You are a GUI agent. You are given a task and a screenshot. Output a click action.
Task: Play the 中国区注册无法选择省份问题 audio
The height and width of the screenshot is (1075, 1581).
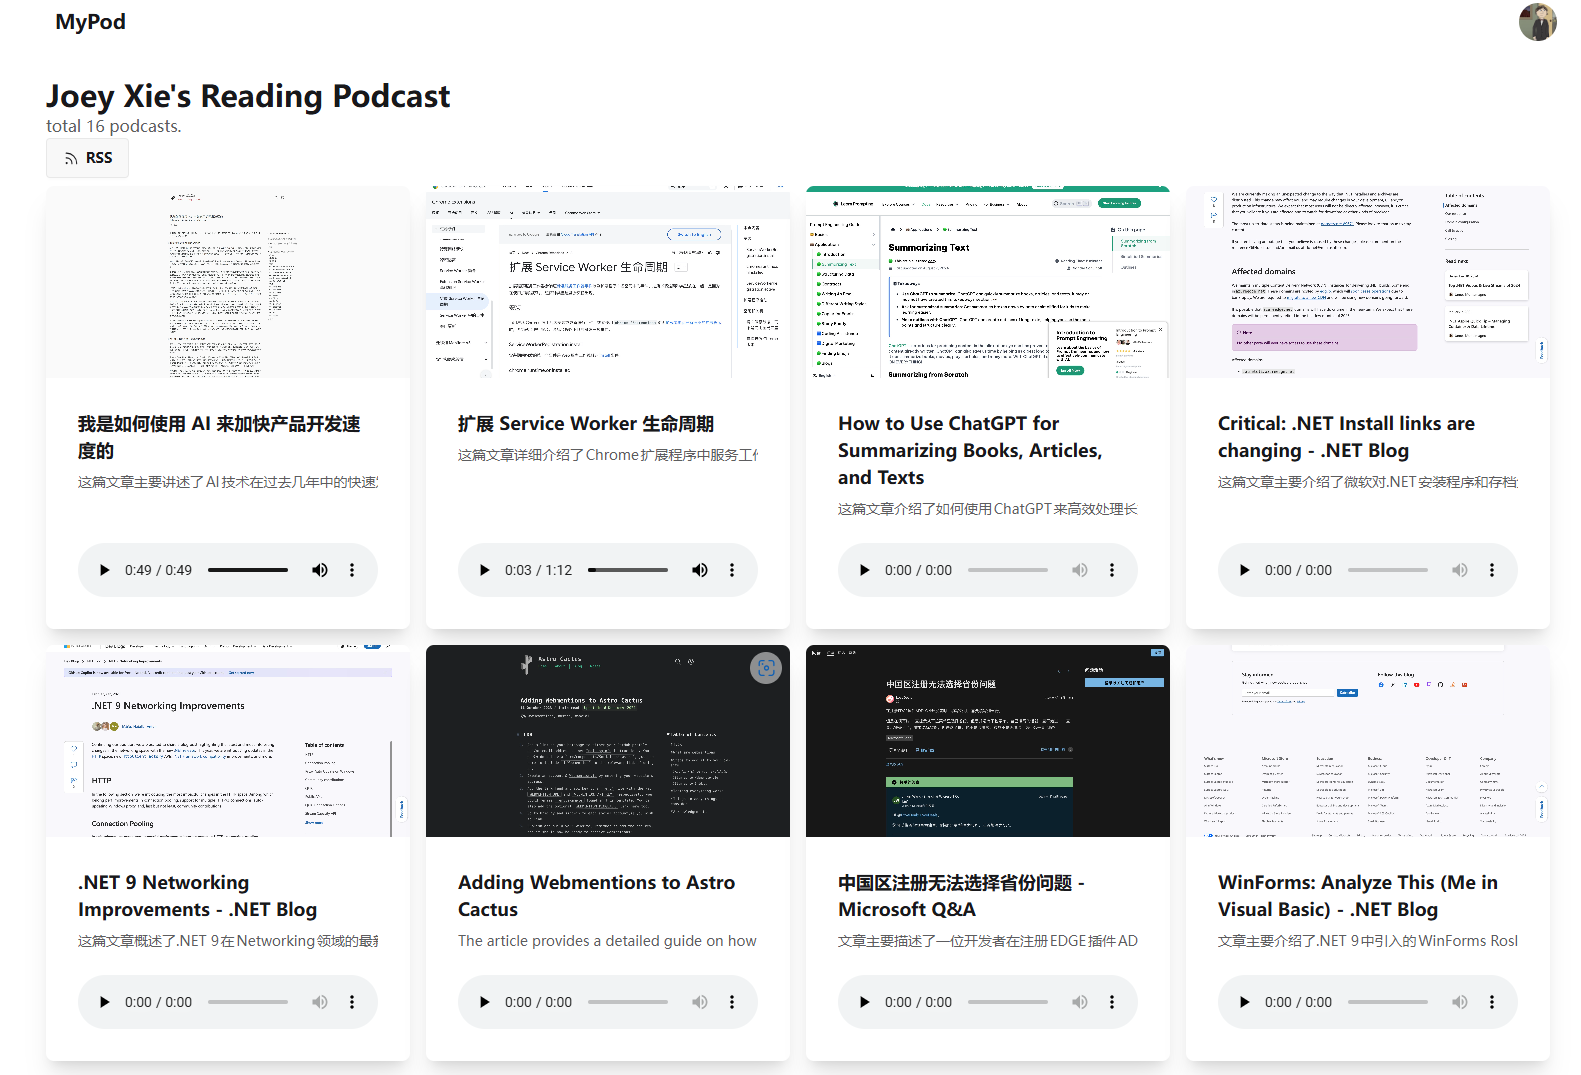tap(864, 1002)
